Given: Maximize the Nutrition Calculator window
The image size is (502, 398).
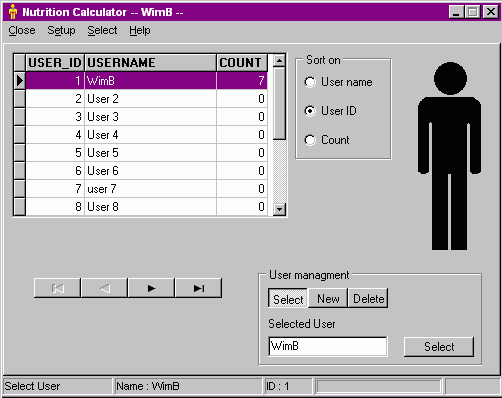Looking at the screenshot, I should 473,12.
